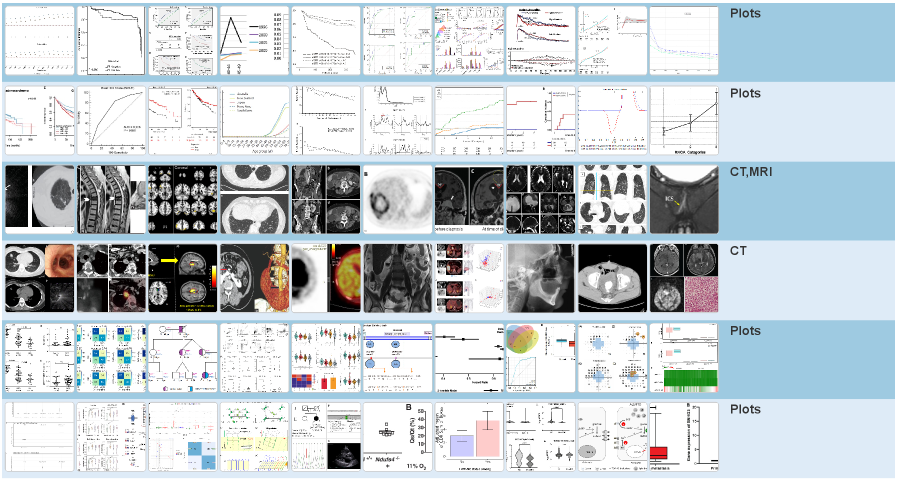897x480 pixels.
Task: Open the forest plot thumbnail
Action: coord(469,357)
